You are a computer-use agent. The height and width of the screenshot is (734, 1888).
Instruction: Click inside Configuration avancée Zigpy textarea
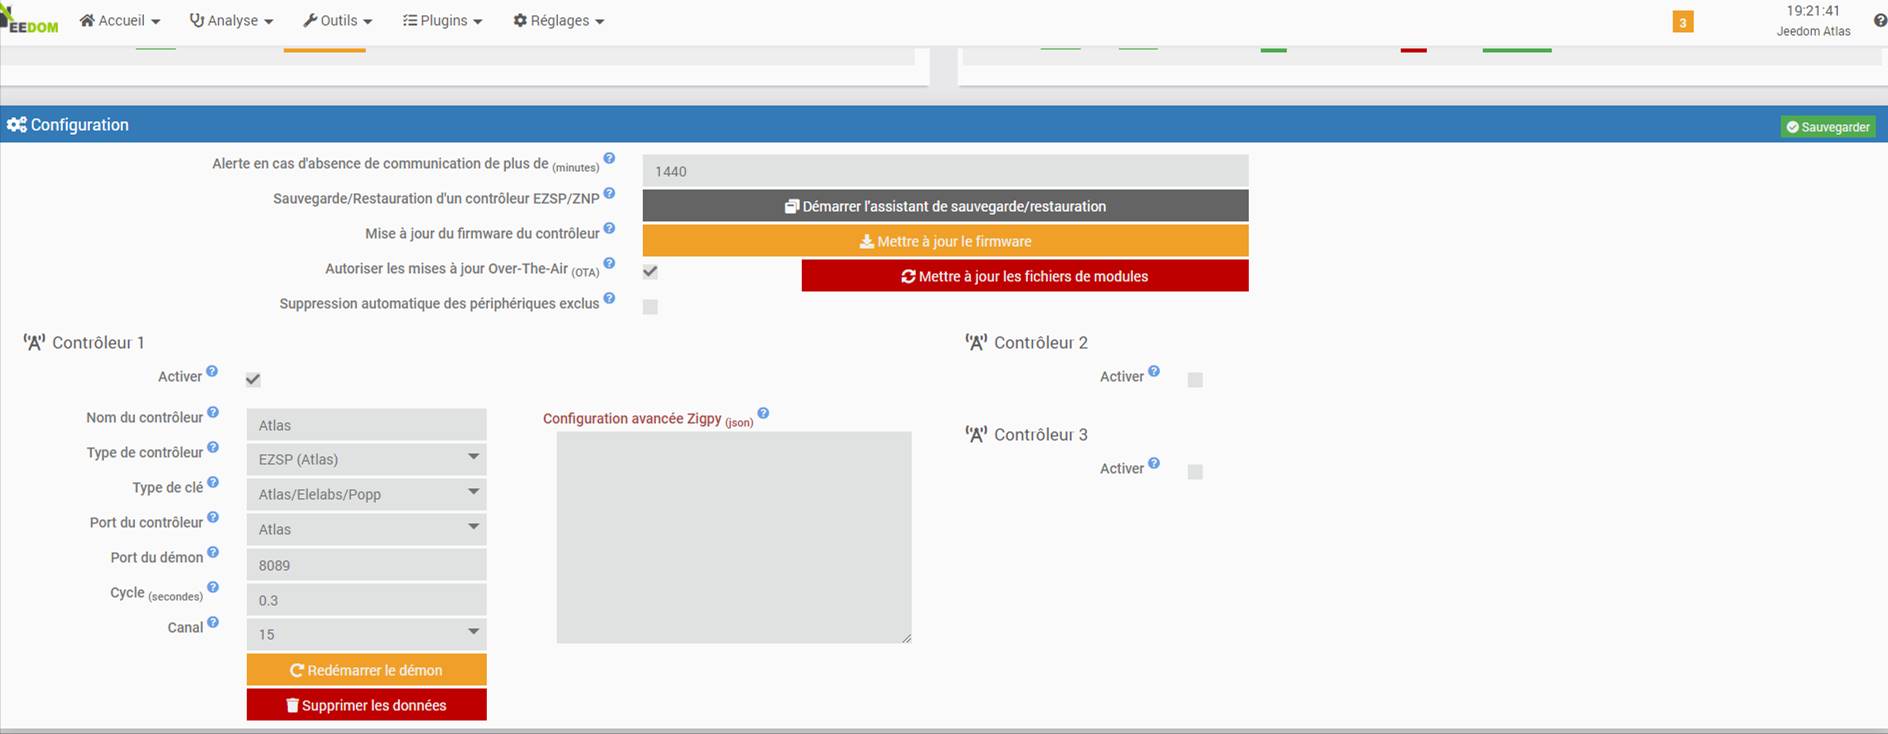(734, 537)
